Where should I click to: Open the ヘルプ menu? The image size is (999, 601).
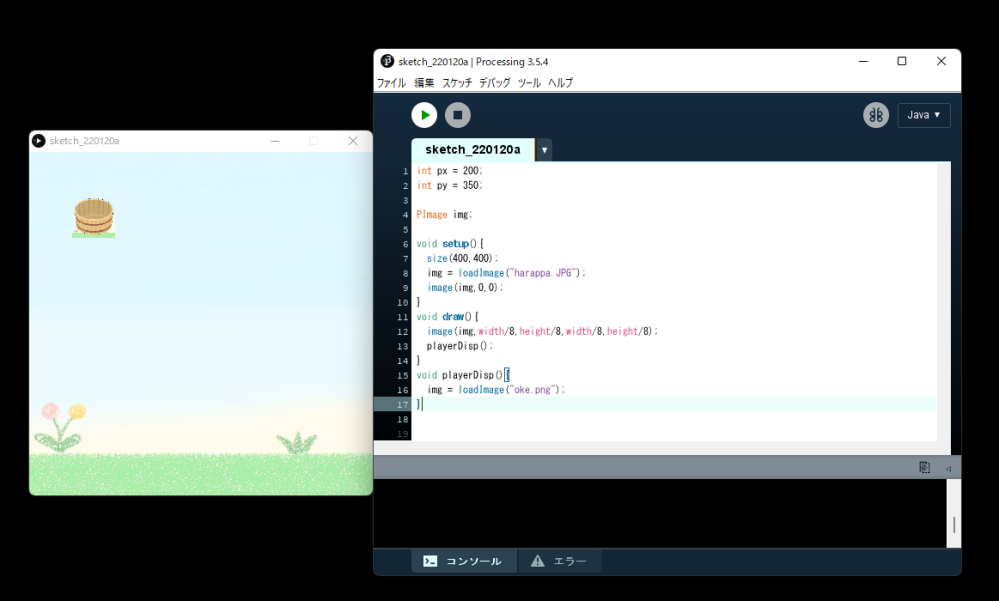click(x=561, y=83)
